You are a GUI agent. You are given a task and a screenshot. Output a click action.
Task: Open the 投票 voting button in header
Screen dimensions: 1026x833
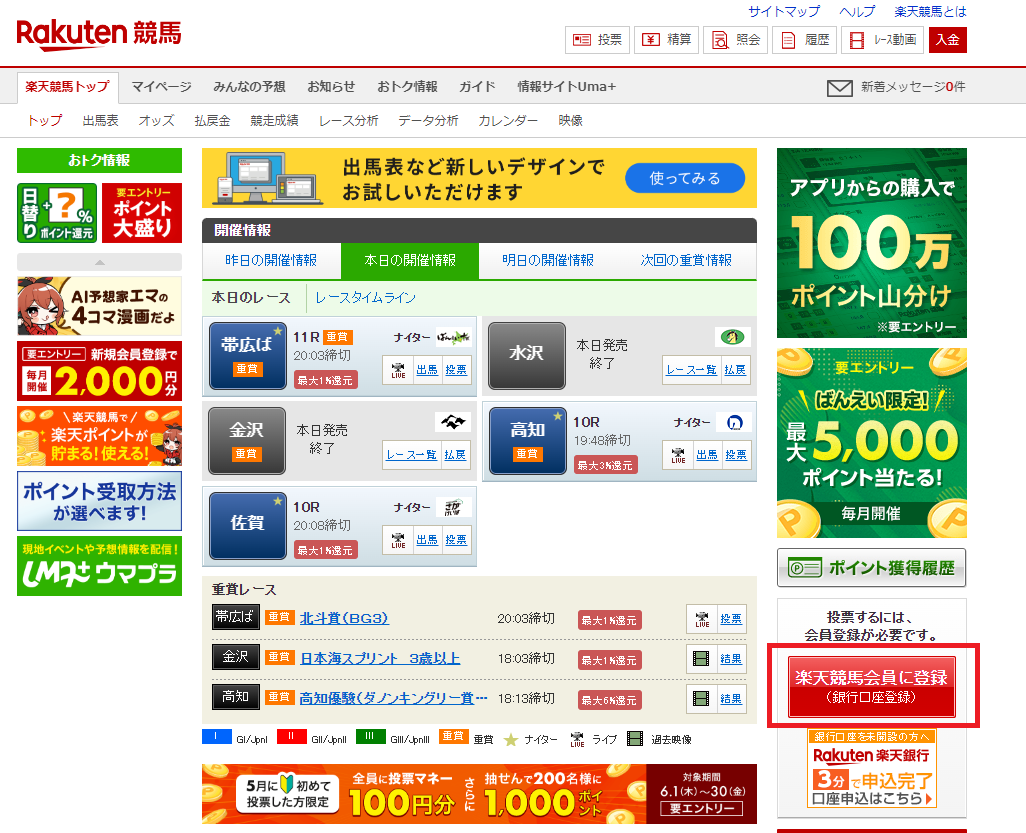coord(597,40)
